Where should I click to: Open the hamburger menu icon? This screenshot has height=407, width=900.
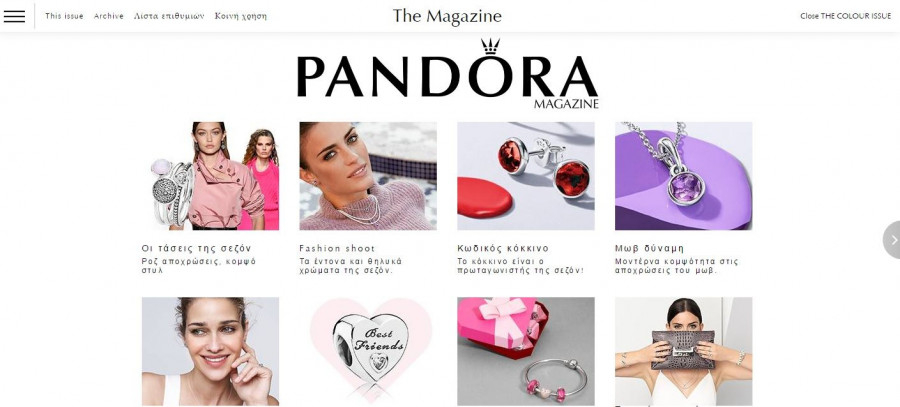pyautogui.click(x=14, y=16)
